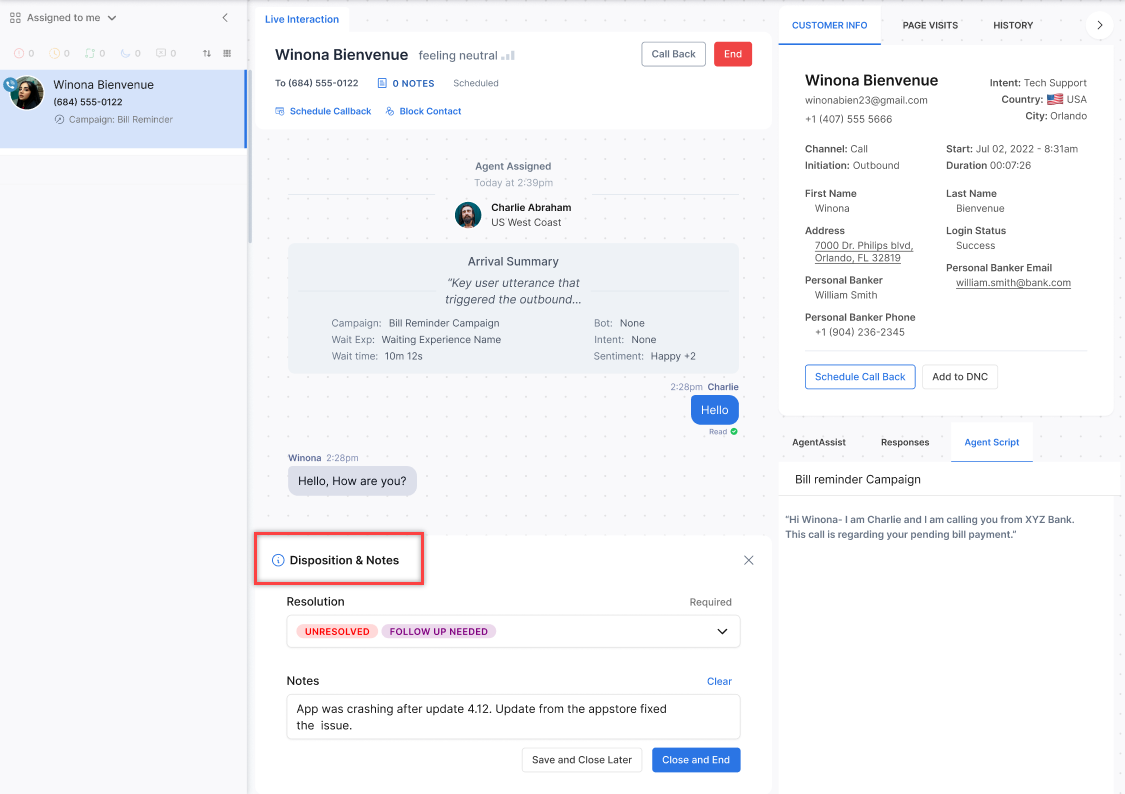
Task: Click the Close and End button
Action: coord(695,760)
